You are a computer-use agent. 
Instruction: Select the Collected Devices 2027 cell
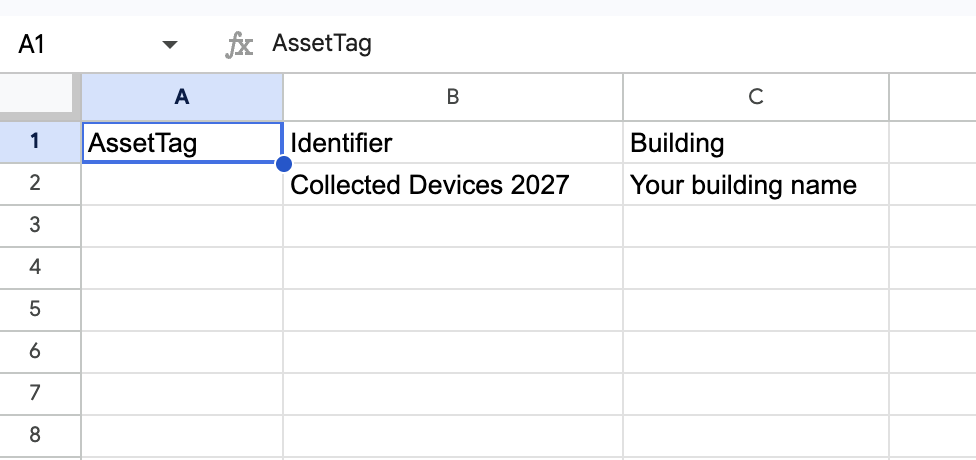tap(453, 184)
